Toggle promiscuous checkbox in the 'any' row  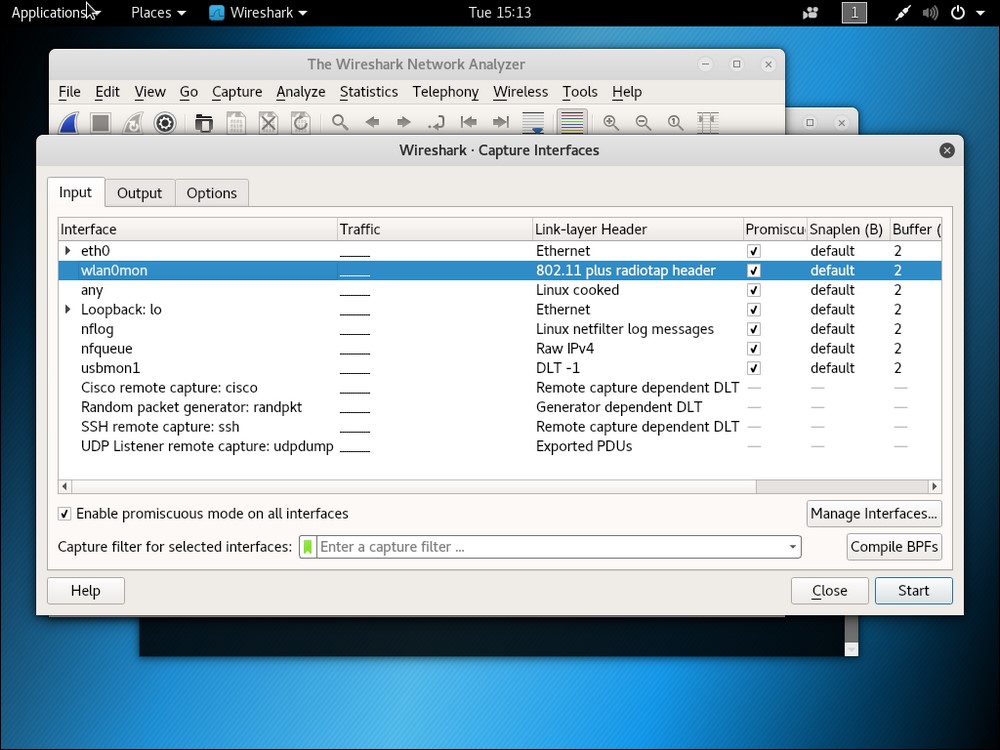(753, 290)
